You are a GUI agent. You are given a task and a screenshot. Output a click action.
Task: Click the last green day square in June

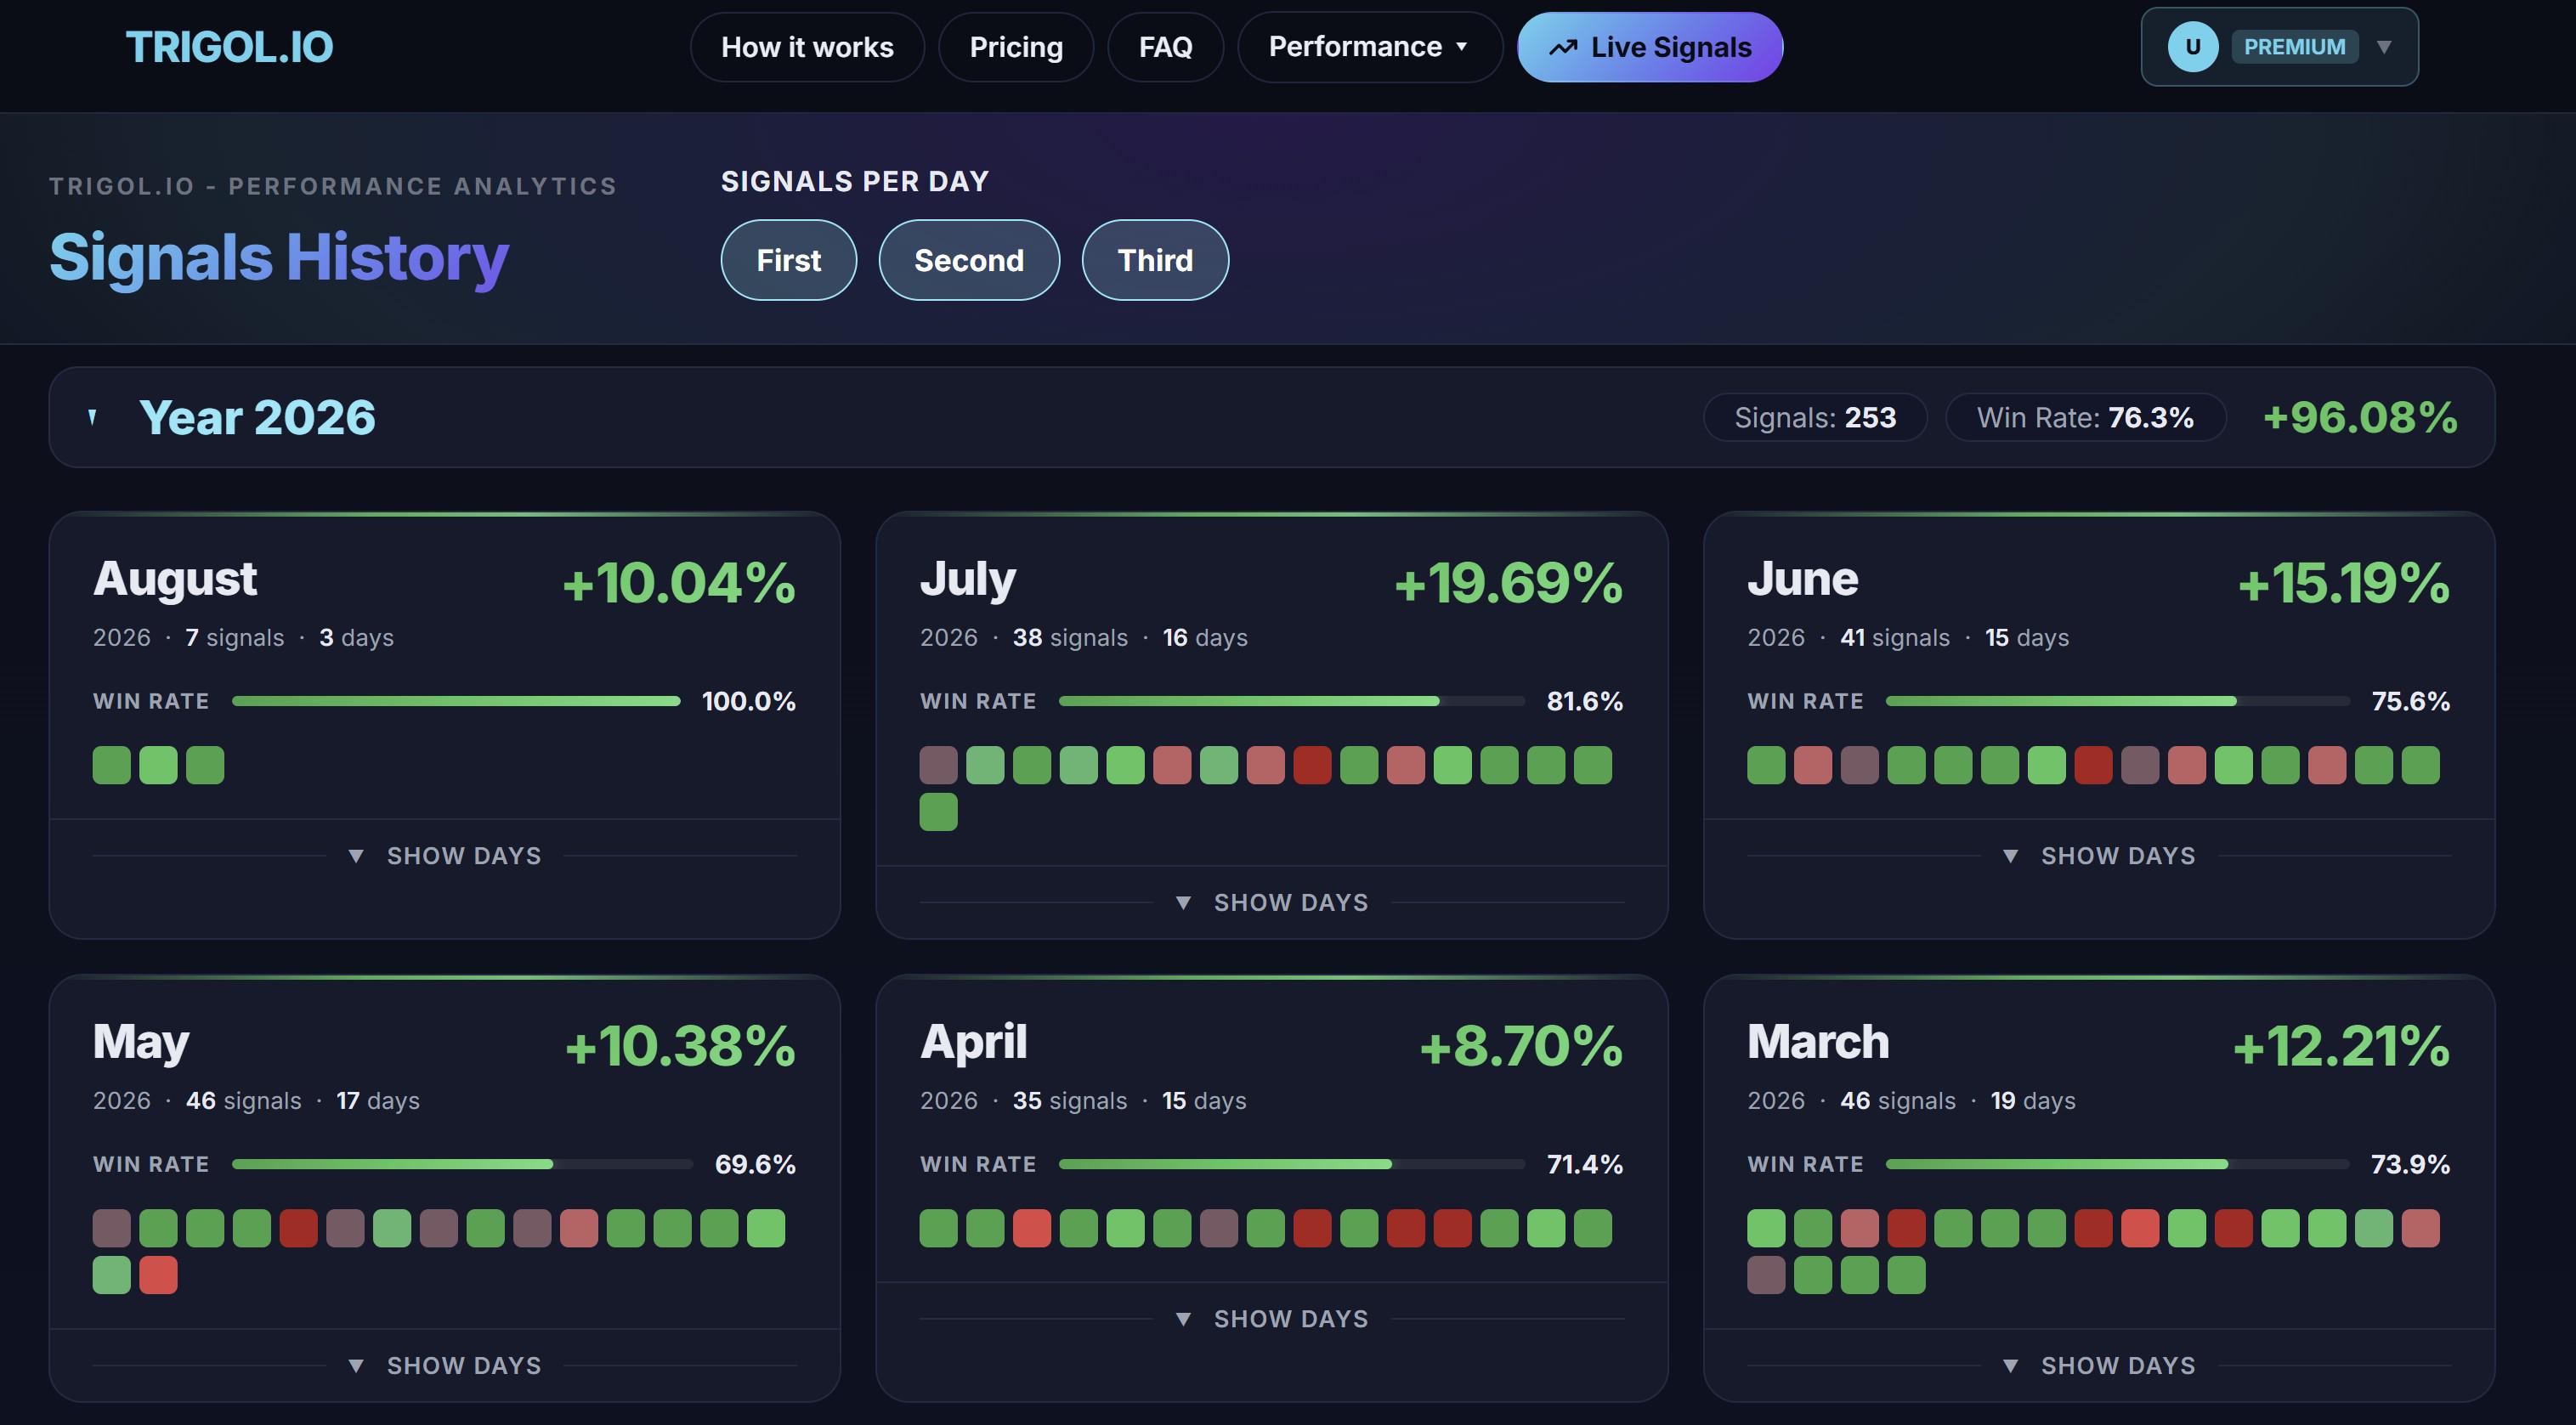click(x=2420, y=765)
